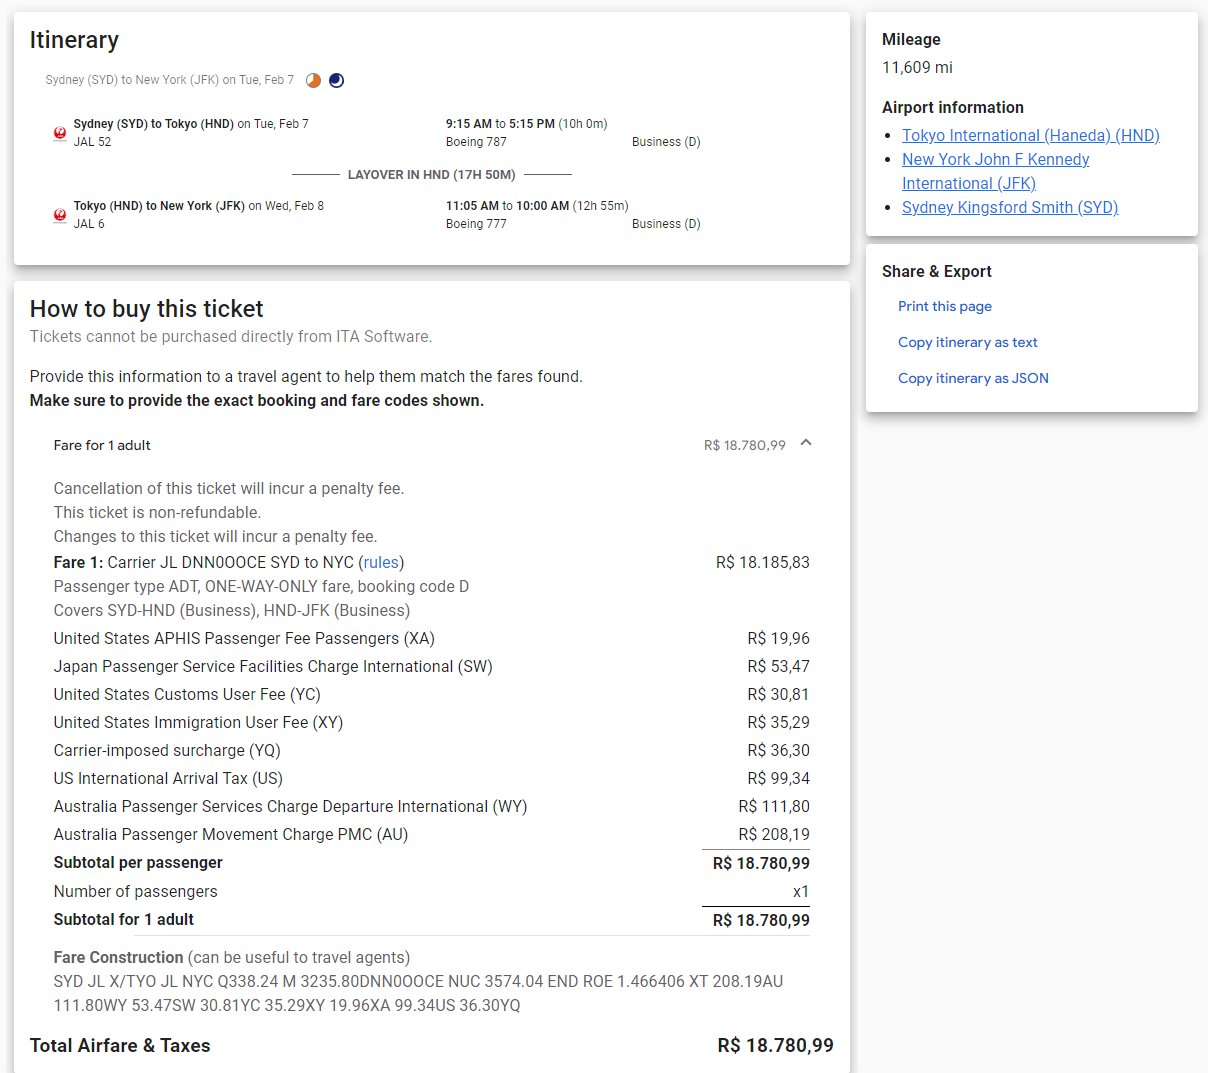This screenshot has width=1208, height=1073.
Task: Open the Tokyo International (Haneda) airport link
Action: [x=1031, y=135]
